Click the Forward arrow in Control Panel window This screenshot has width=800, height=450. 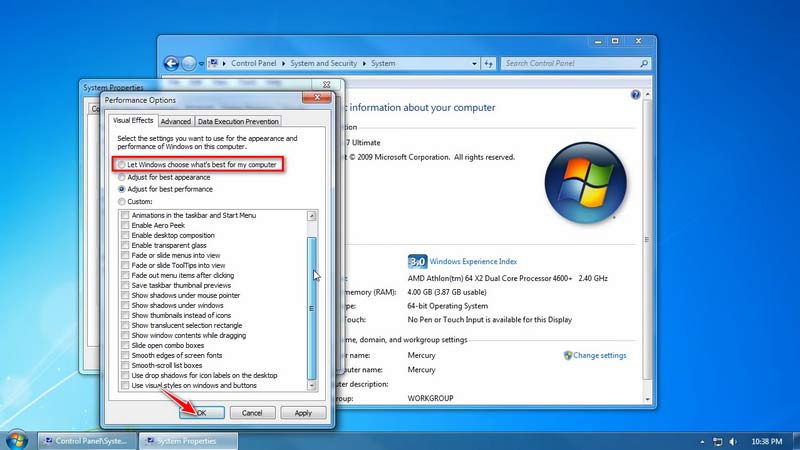(189, 63)
